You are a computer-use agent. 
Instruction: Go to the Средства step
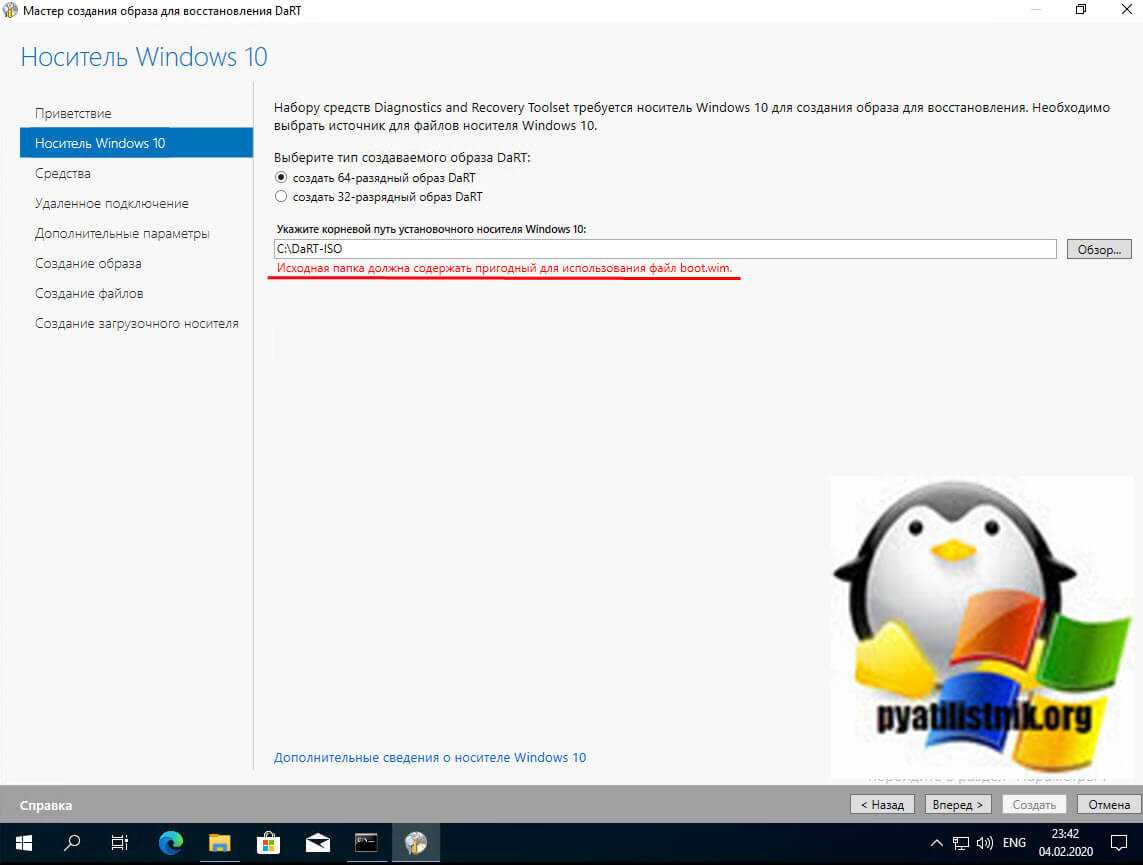[63, 173]
